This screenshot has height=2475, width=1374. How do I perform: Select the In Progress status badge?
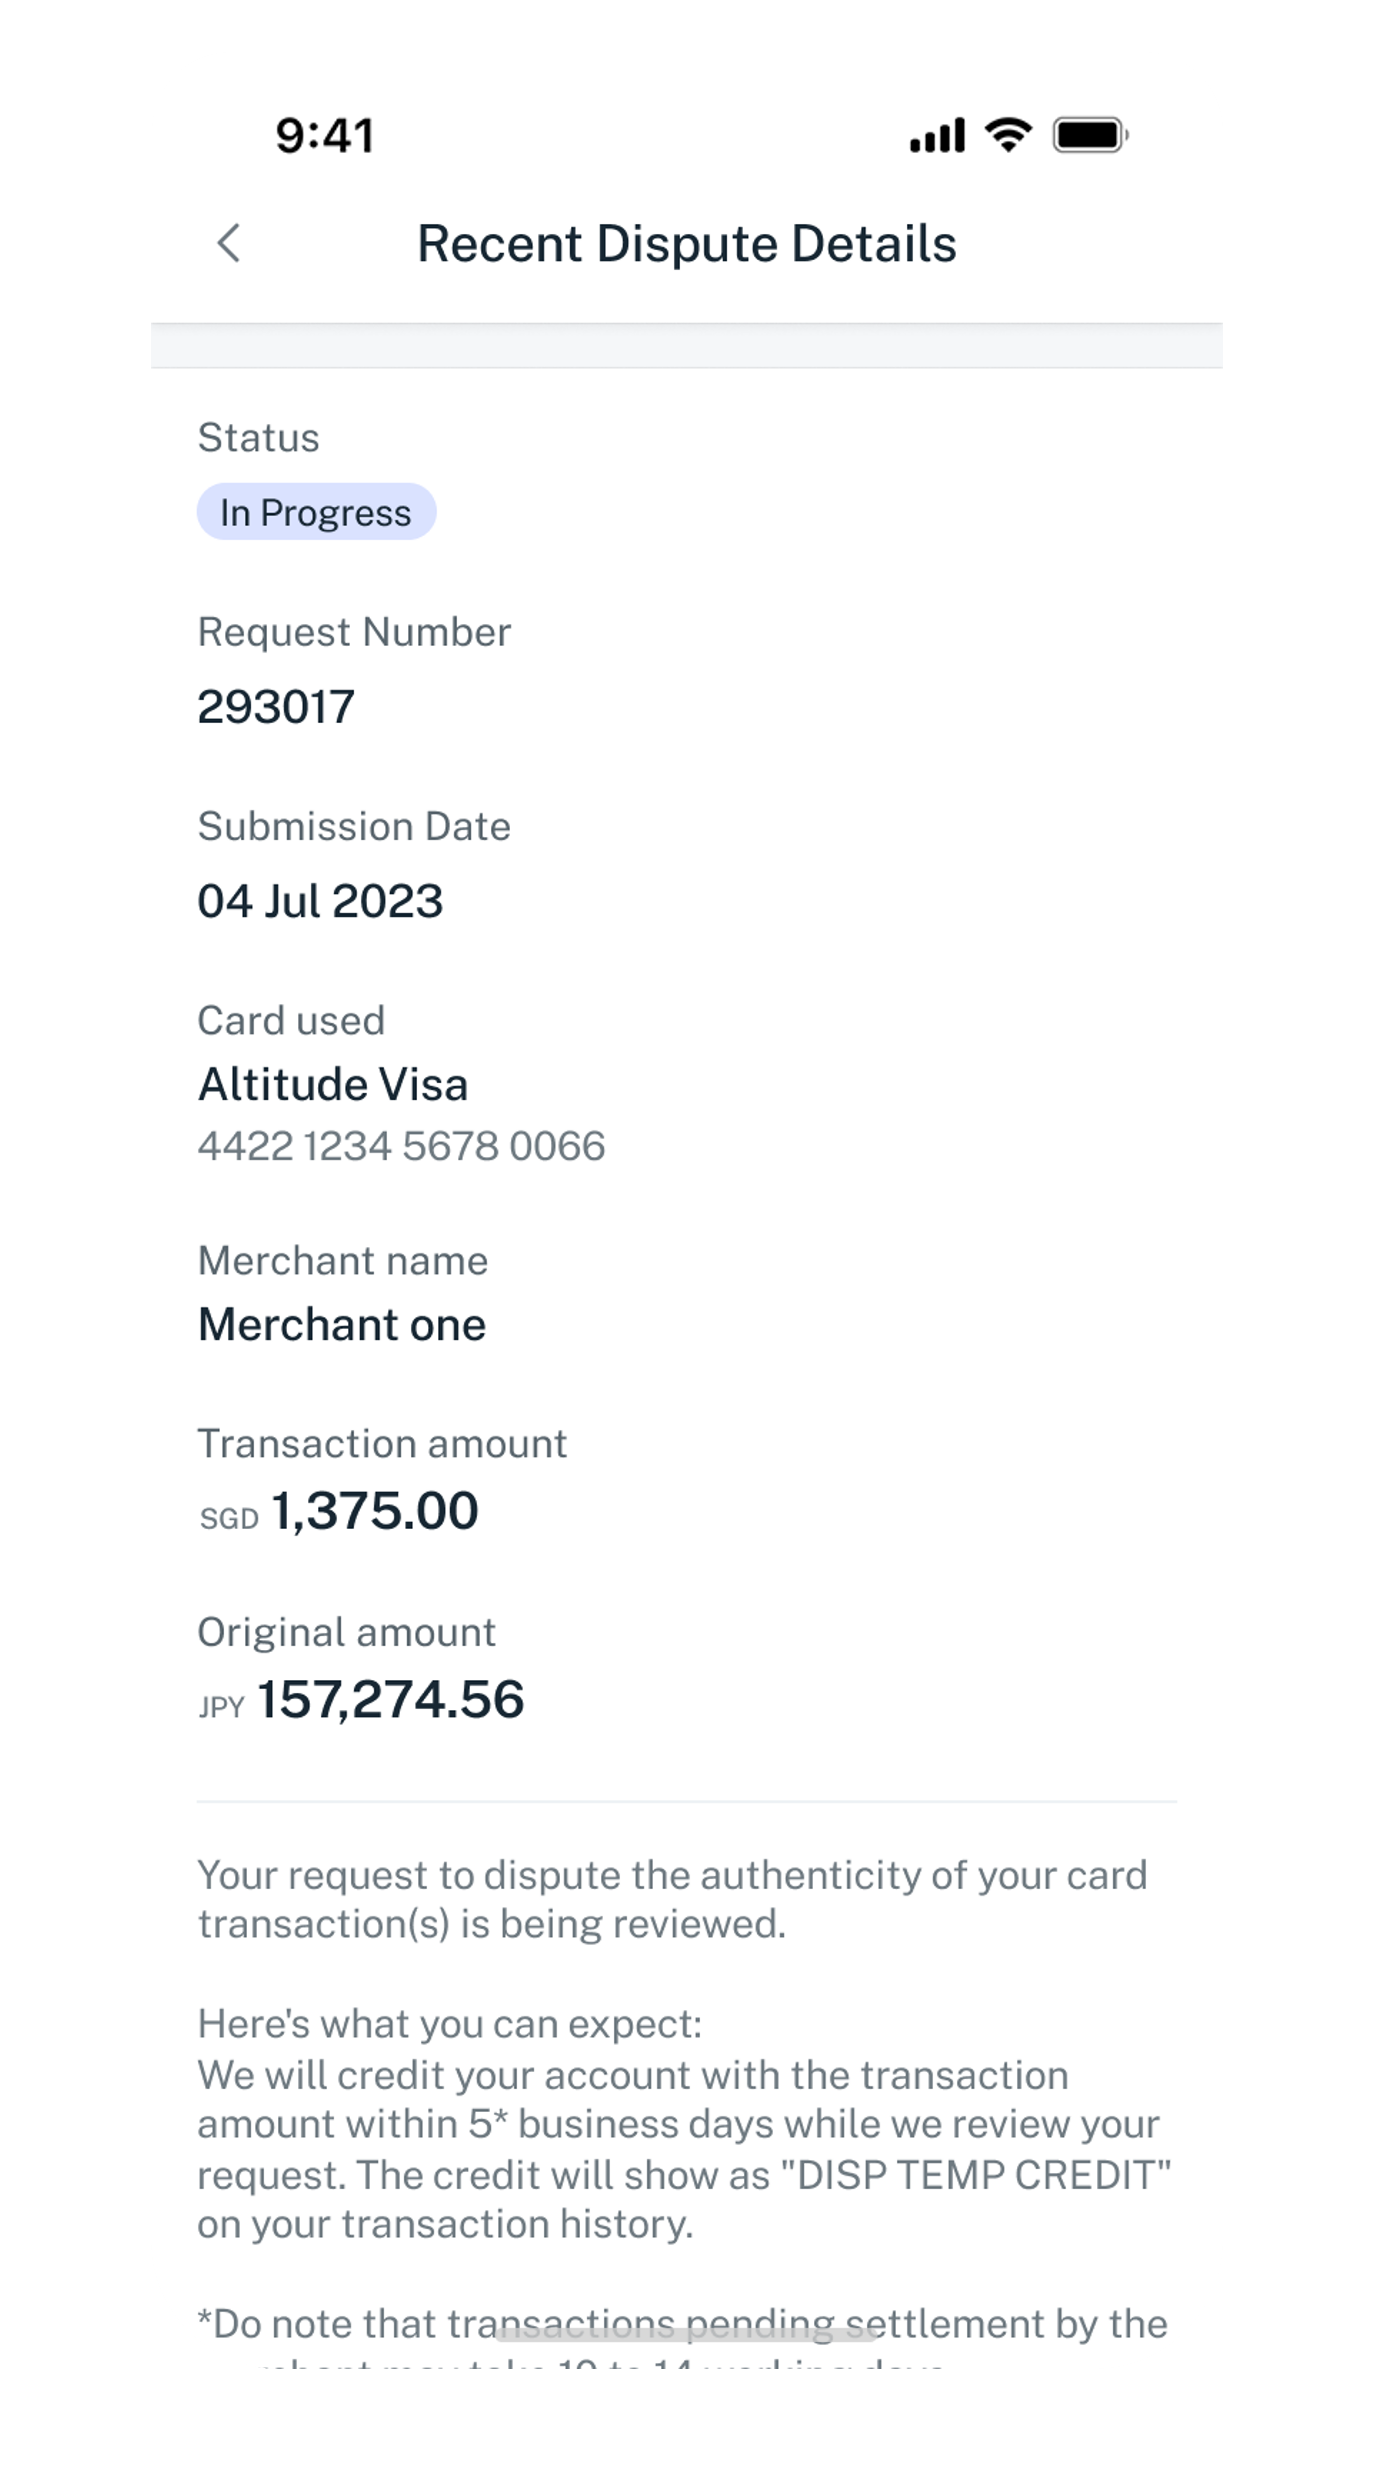coord(316,512)
